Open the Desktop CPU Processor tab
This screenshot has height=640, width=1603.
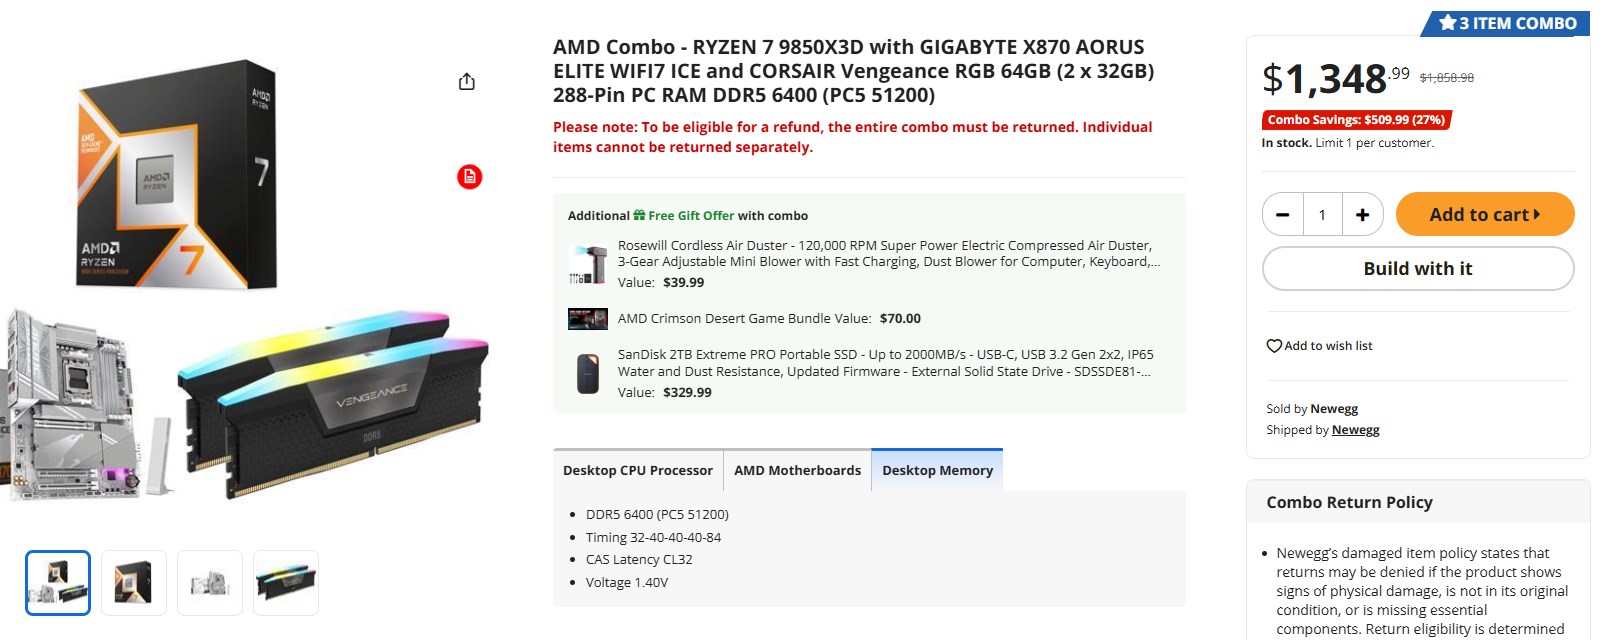tap(638, 471)
